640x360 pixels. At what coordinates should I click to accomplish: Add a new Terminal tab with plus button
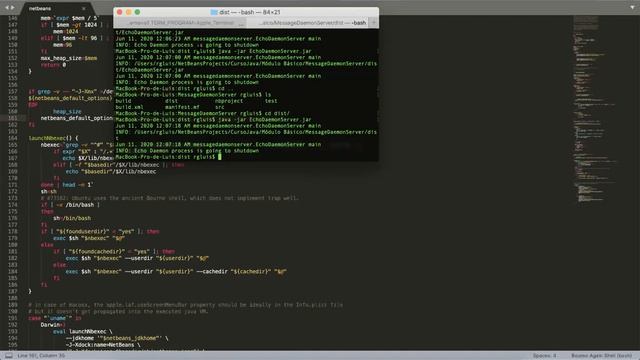373,23
